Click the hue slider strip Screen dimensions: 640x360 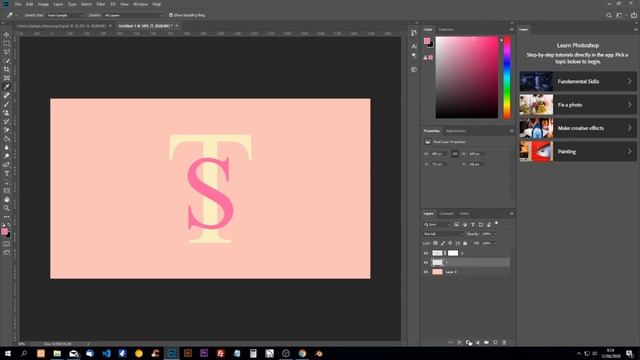click(x=507, y=78)
